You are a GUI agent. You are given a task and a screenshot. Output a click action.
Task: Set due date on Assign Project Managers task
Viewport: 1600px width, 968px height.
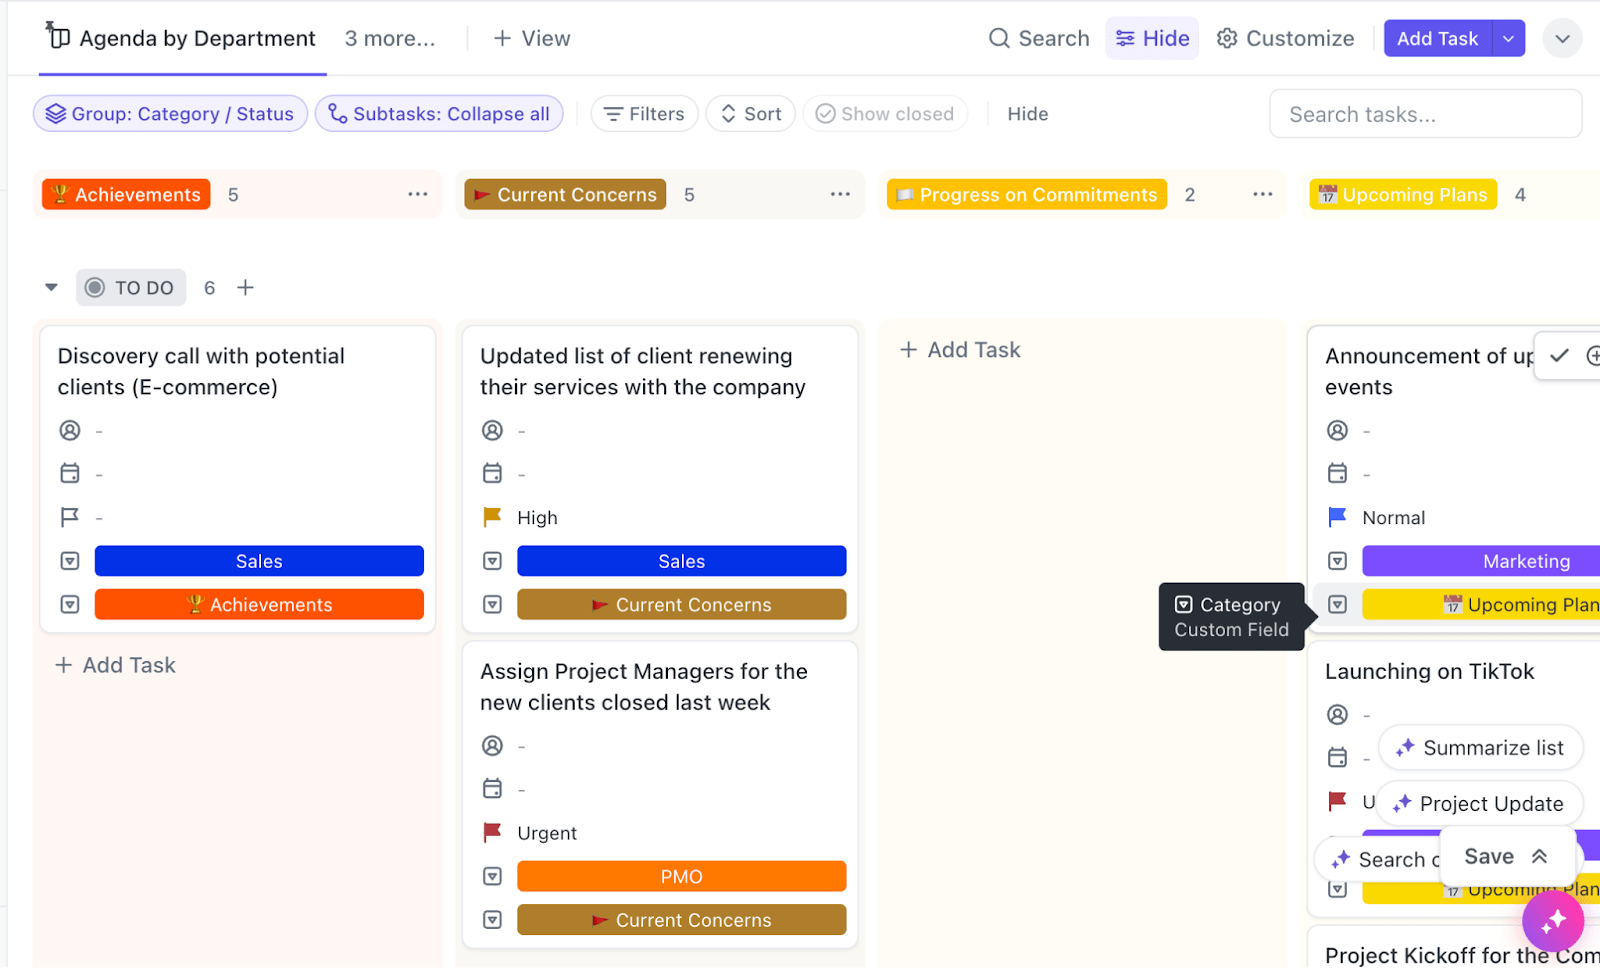click(492, 789)
